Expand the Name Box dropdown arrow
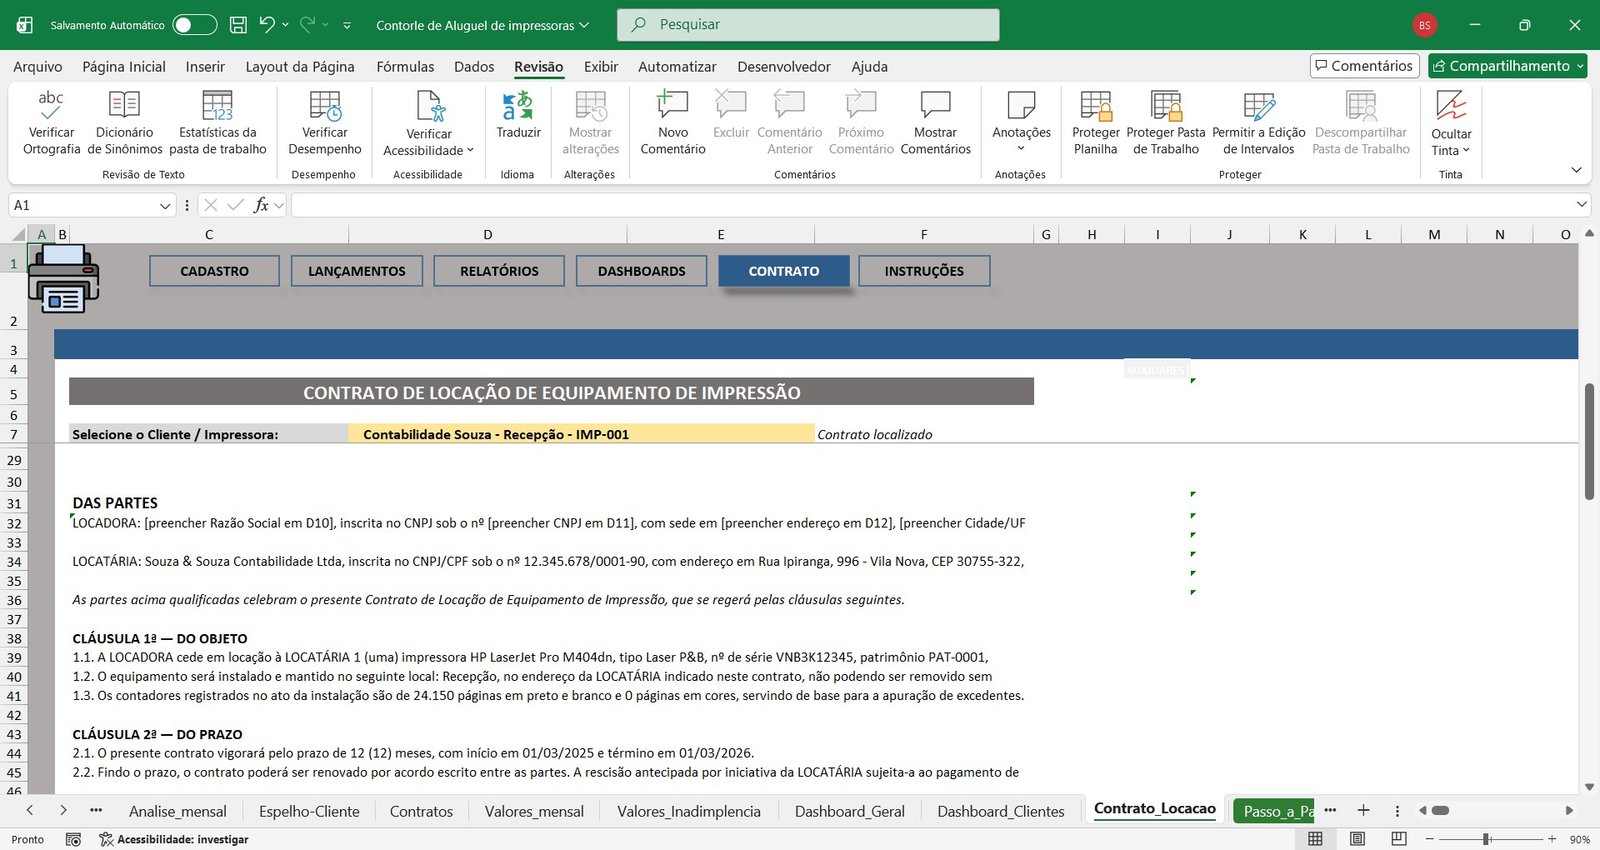Image resolution: width=1600 pixels, height=850 pixels. coord(165,205)
